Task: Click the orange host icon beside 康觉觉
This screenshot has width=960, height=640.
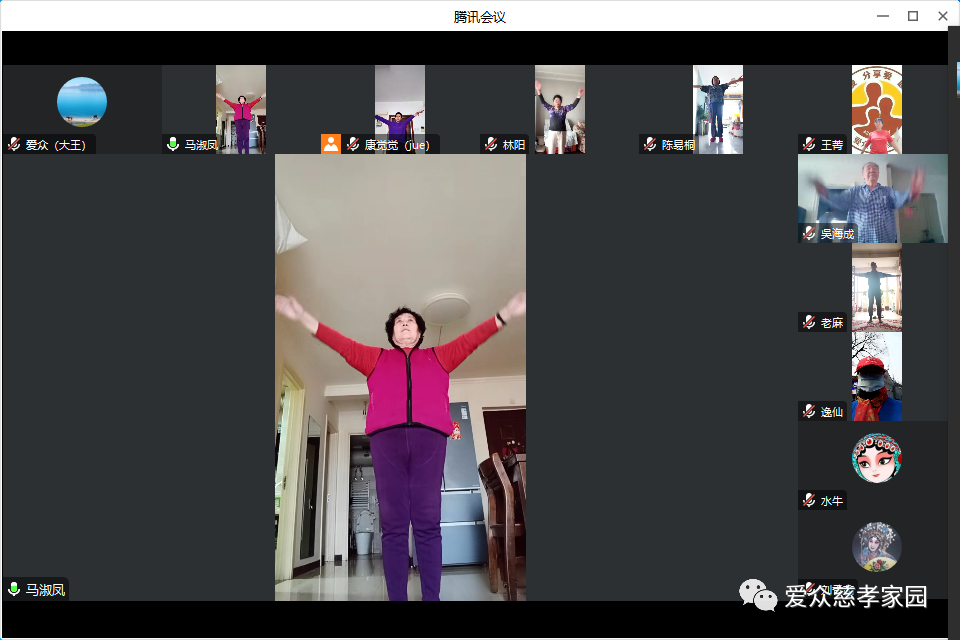Action: point(331,144)
